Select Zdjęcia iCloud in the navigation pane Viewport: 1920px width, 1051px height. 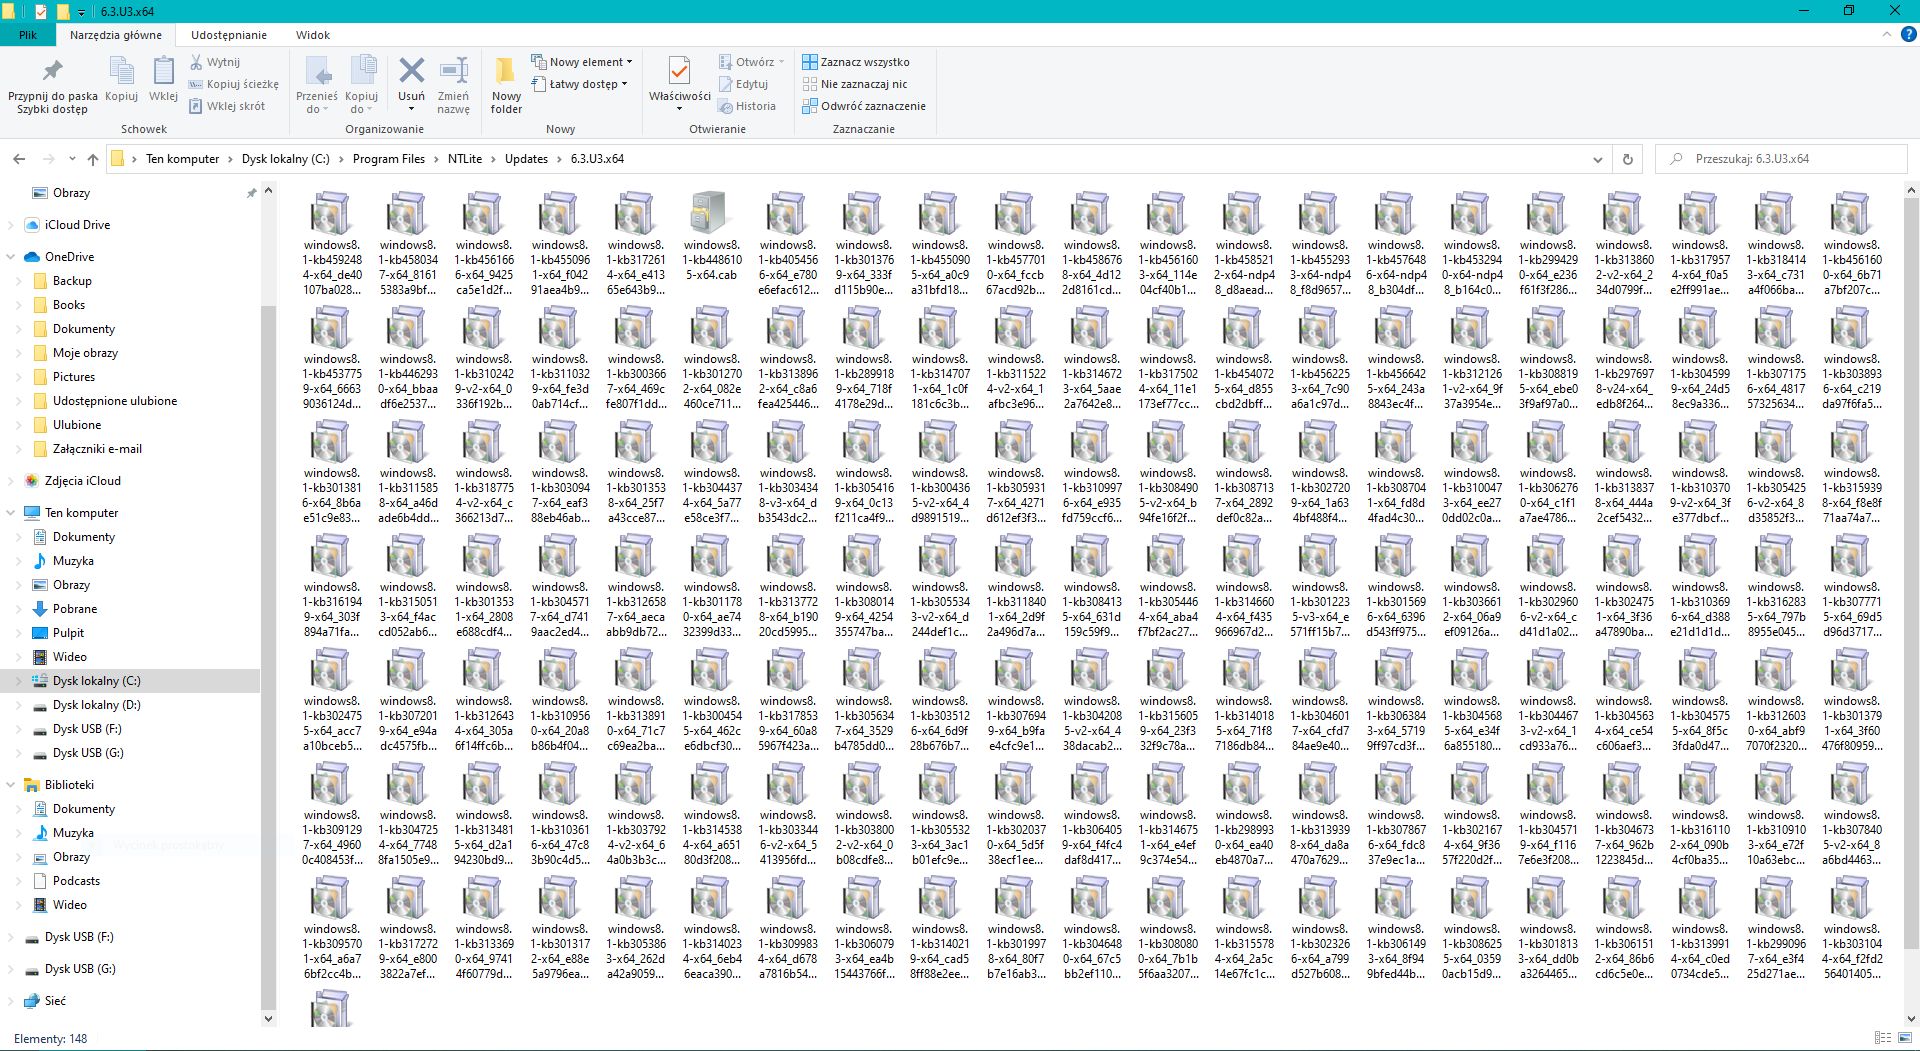click(x=82, y=481)
